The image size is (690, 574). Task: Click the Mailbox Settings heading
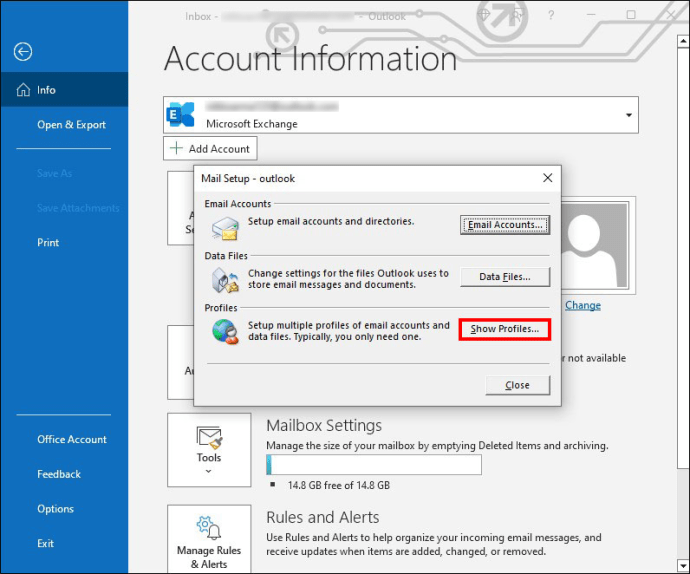324,426
